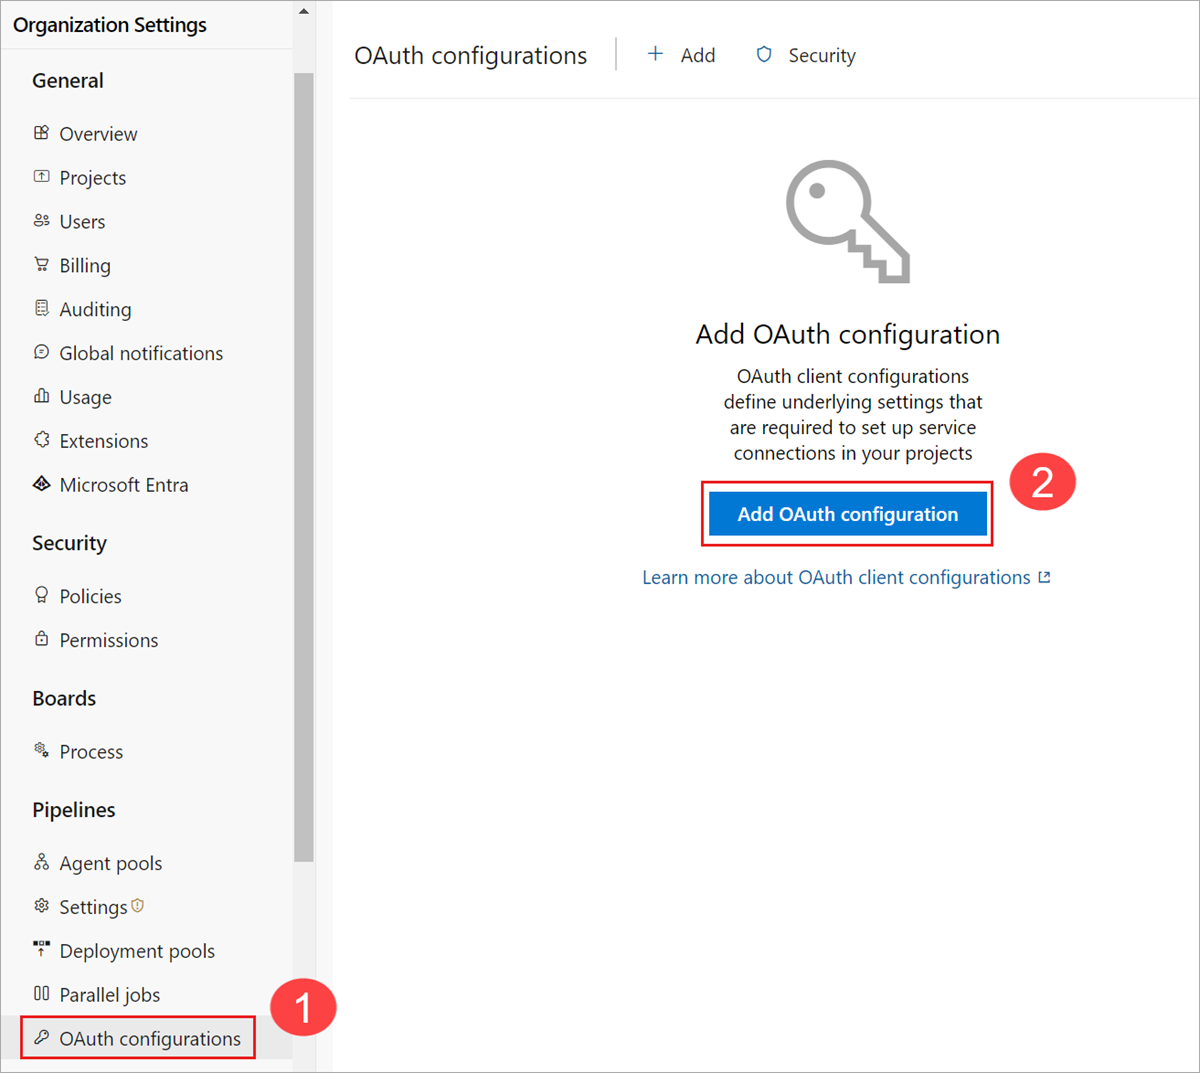The width and height of the screenshot is (1200, 1073).
Task: Open the Process page under Boards
Action: pos(91,751)
